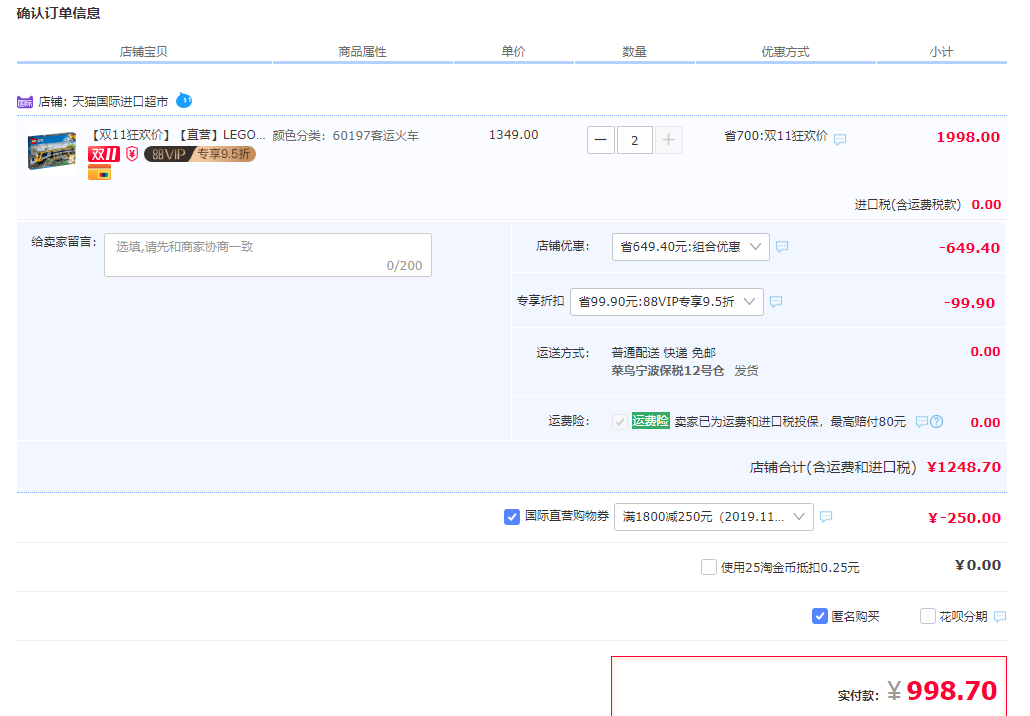This screenshot has height=716, width=1030.
Task: Click the quantity field showing 2
Action: tap(635, 140)
